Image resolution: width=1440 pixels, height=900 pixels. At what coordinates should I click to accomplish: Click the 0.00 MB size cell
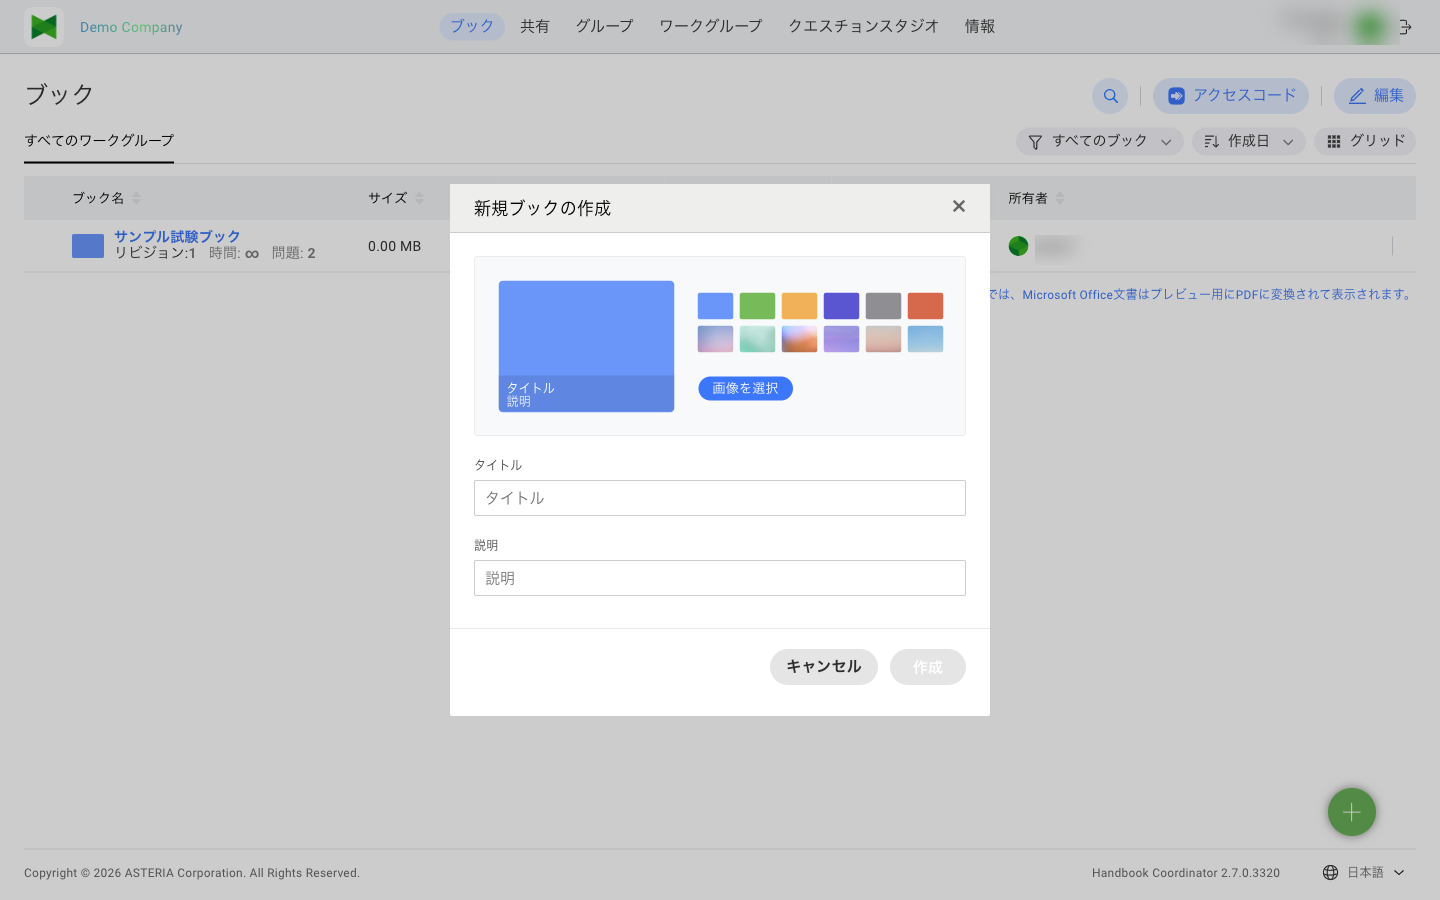point(394,246)
